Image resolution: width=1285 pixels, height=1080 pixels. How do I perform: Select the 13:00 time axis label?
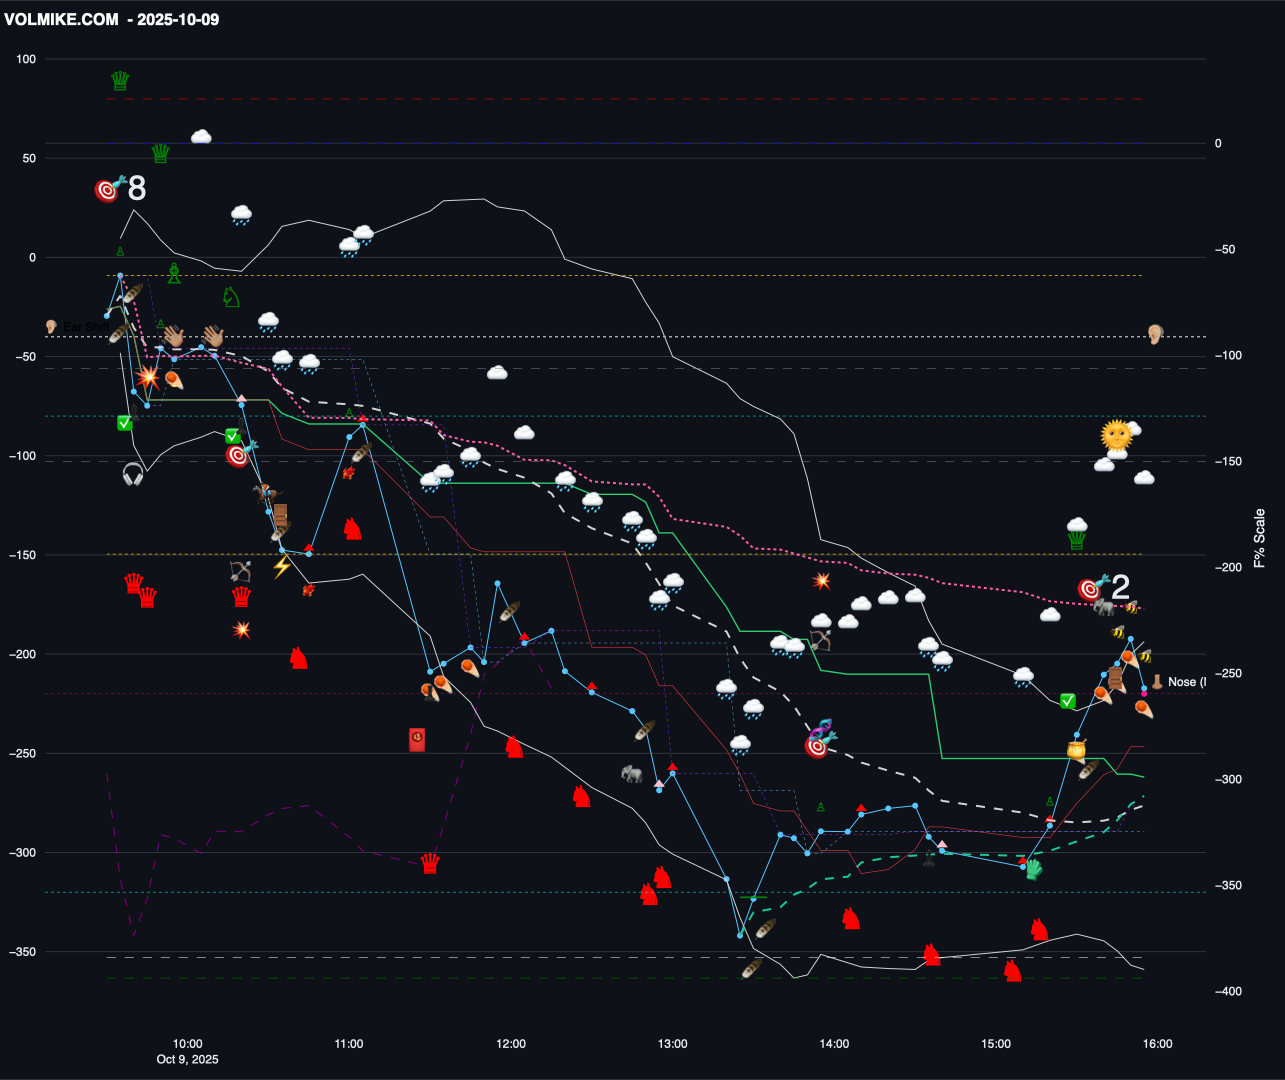[x=673, y=1044]
